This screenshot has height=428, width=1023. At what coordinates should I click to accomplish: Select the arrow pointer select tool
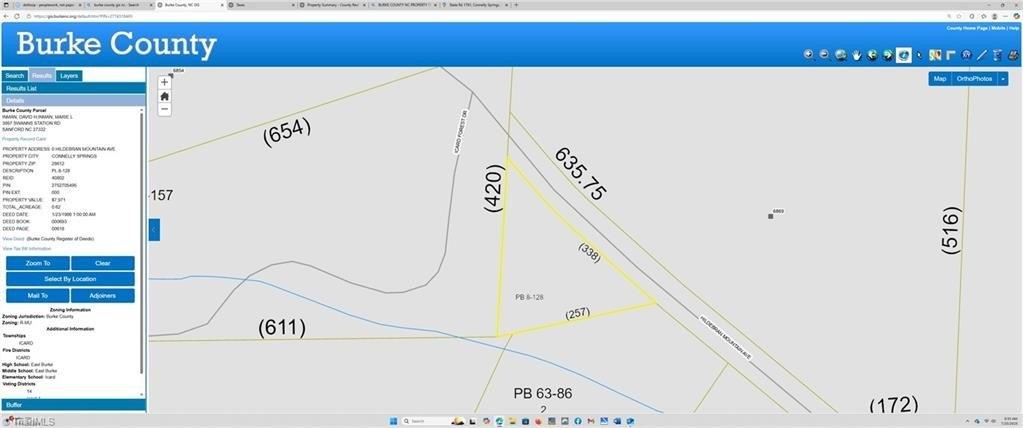(919, 55)
